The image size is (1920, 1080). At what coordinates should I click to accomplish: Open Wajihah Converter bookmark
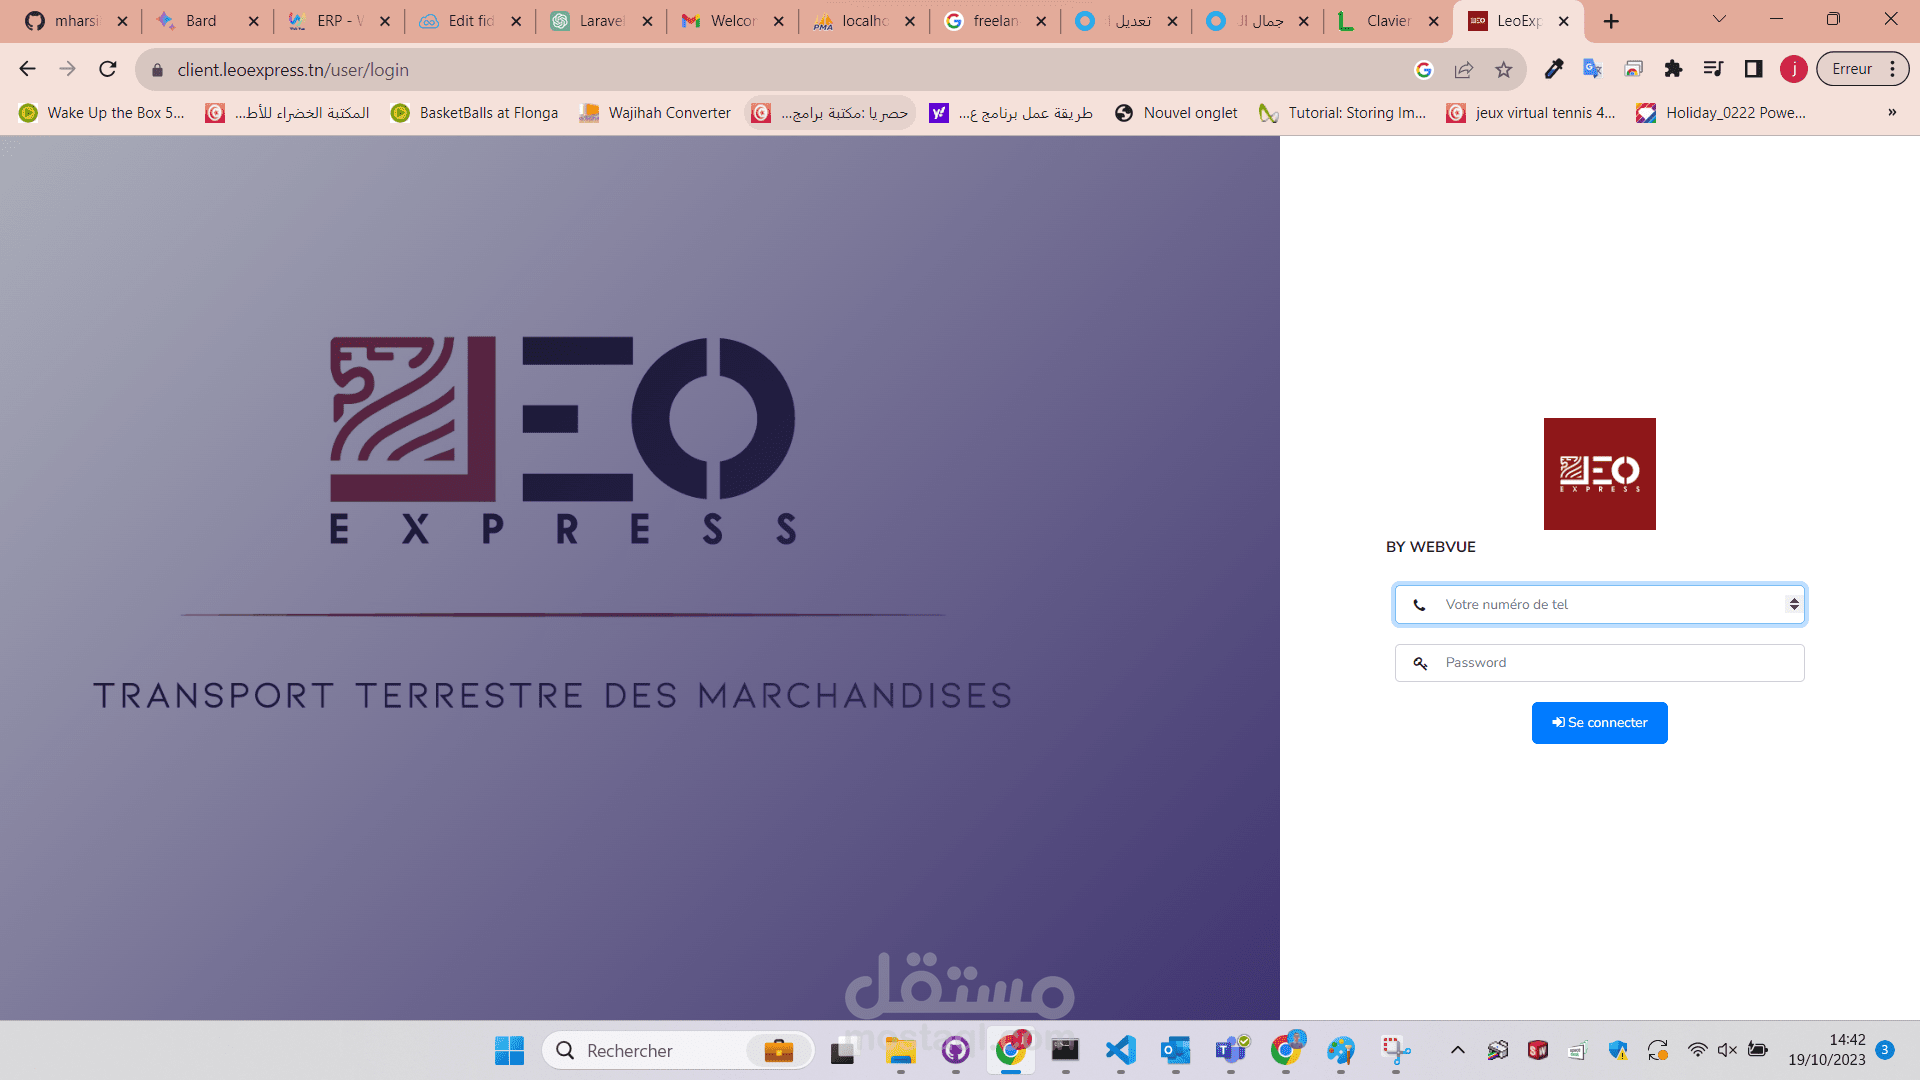[x=656, y=113]
